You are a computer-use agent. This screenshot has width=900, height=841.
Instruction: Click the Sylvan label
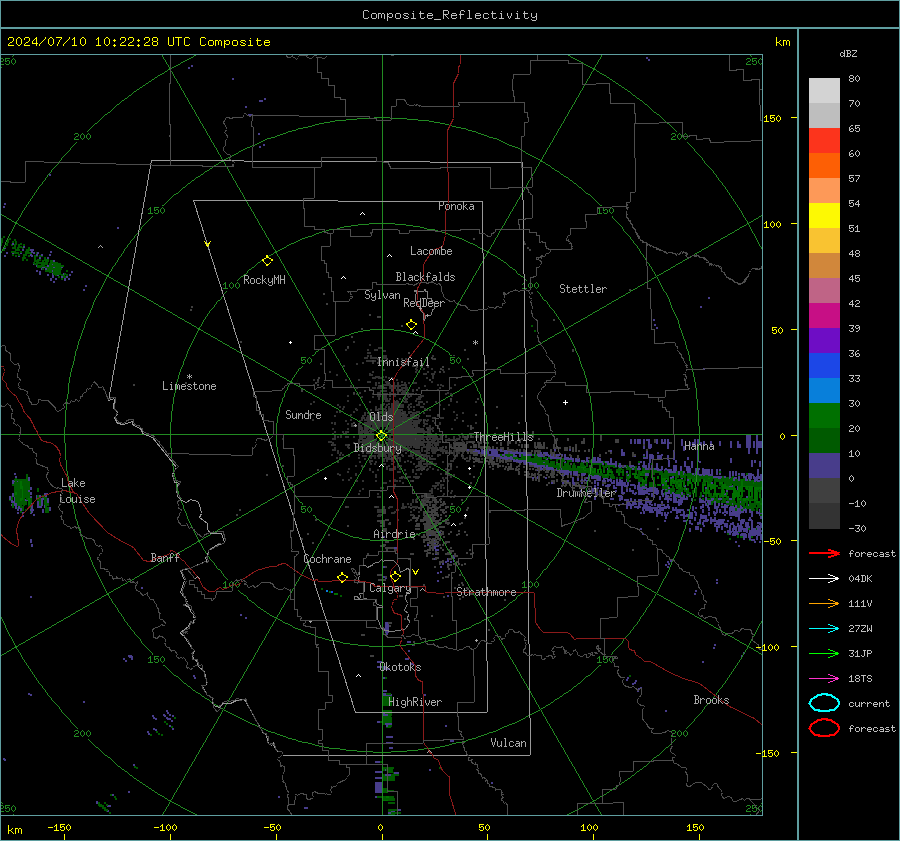(x=382, y=295)
